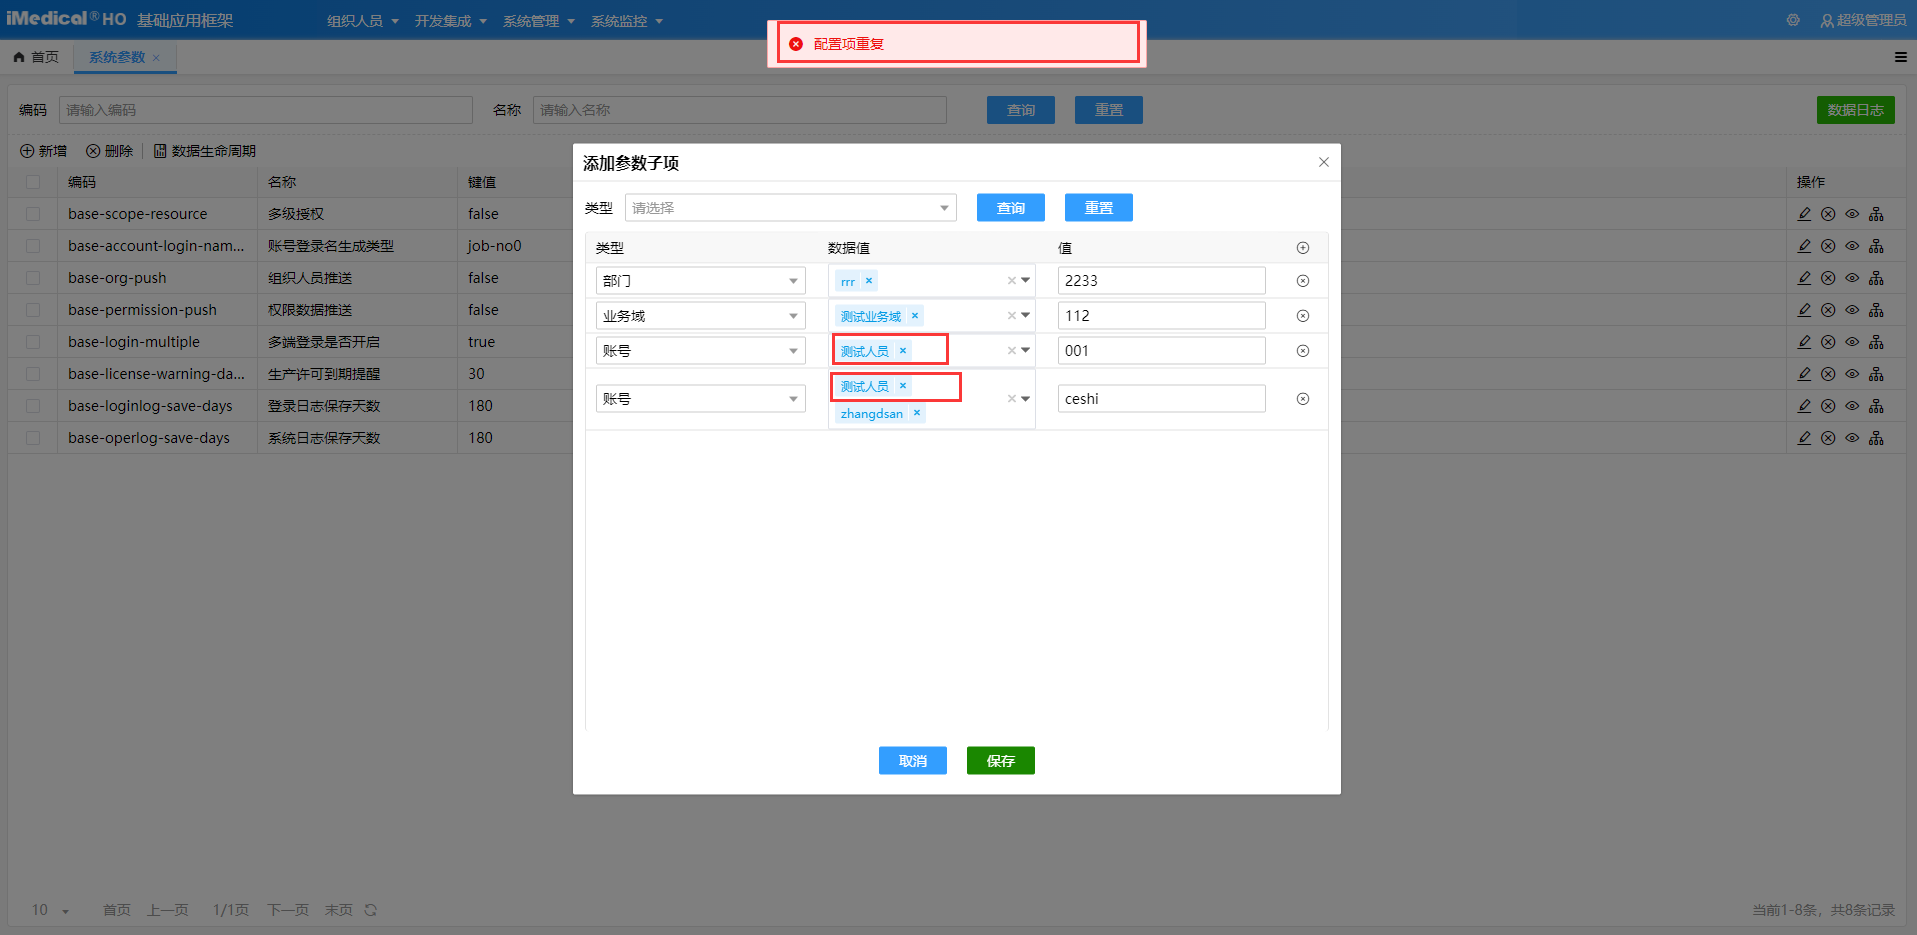Click edit pencil for base-scope-resource row
The height and width of the screenshot is (935, 1917).
click(1804, 214)
